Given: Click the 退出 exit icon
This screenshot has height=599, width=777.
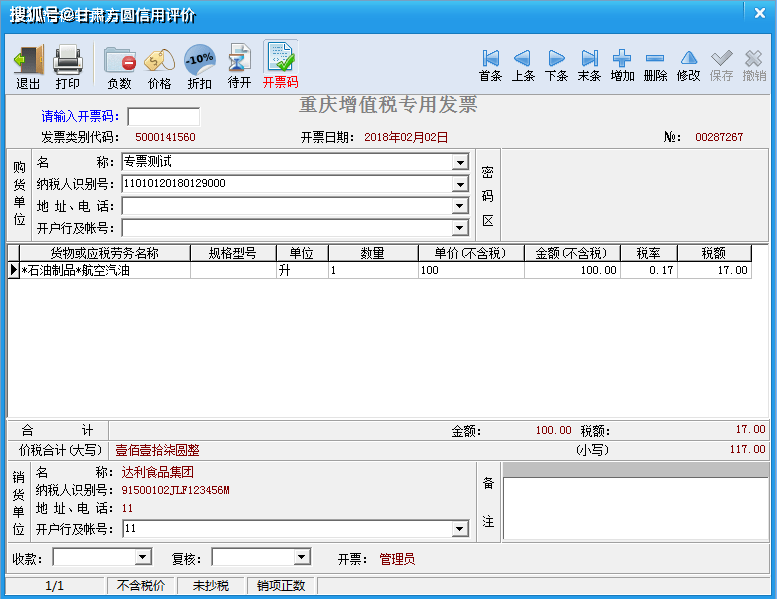Looking at the screenshot, I should point(28,66).
